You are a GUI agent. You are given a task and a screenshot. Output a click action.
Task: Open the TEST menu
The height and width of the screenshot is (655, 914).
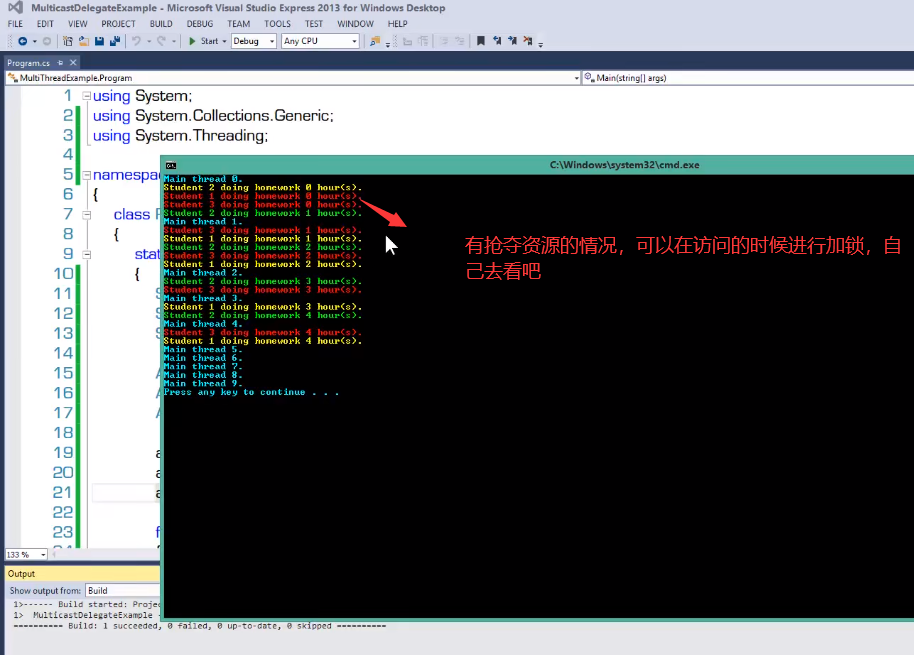click(x=314, y=24)
